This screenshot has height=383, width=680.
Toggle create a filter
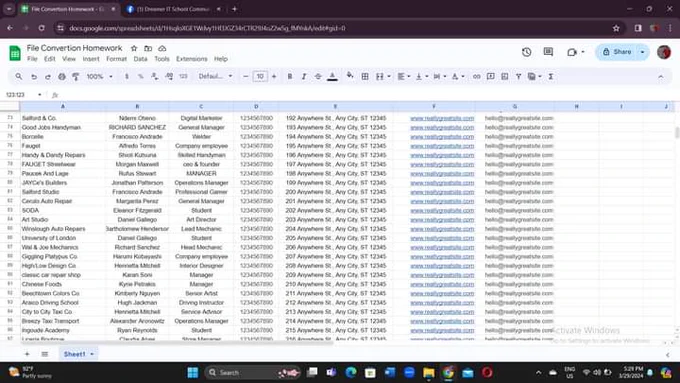click(x=518, y=76)
